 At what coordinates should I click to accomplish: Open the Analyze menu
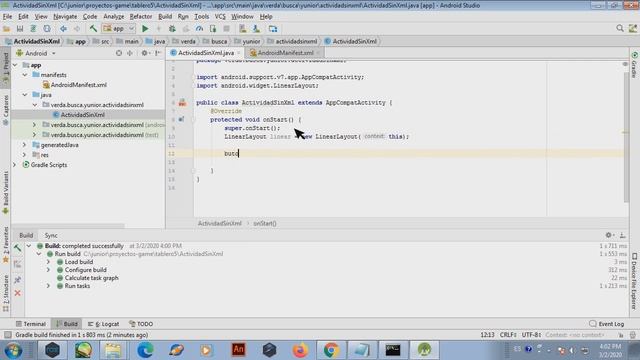click(x=113, y=16)
